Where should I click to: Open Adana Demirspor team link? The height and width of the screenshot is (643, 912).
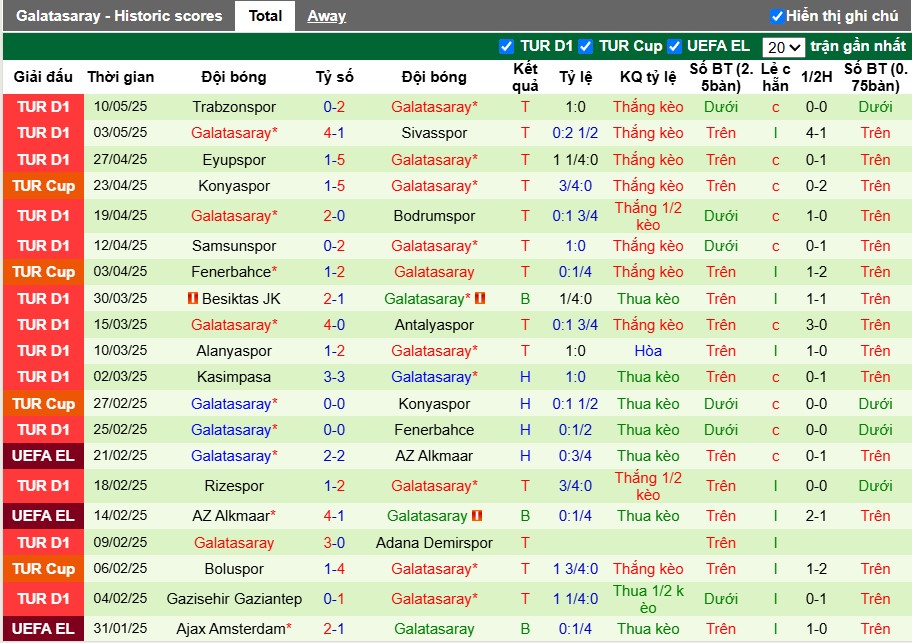pyautogui.click(x=434, y=543)
